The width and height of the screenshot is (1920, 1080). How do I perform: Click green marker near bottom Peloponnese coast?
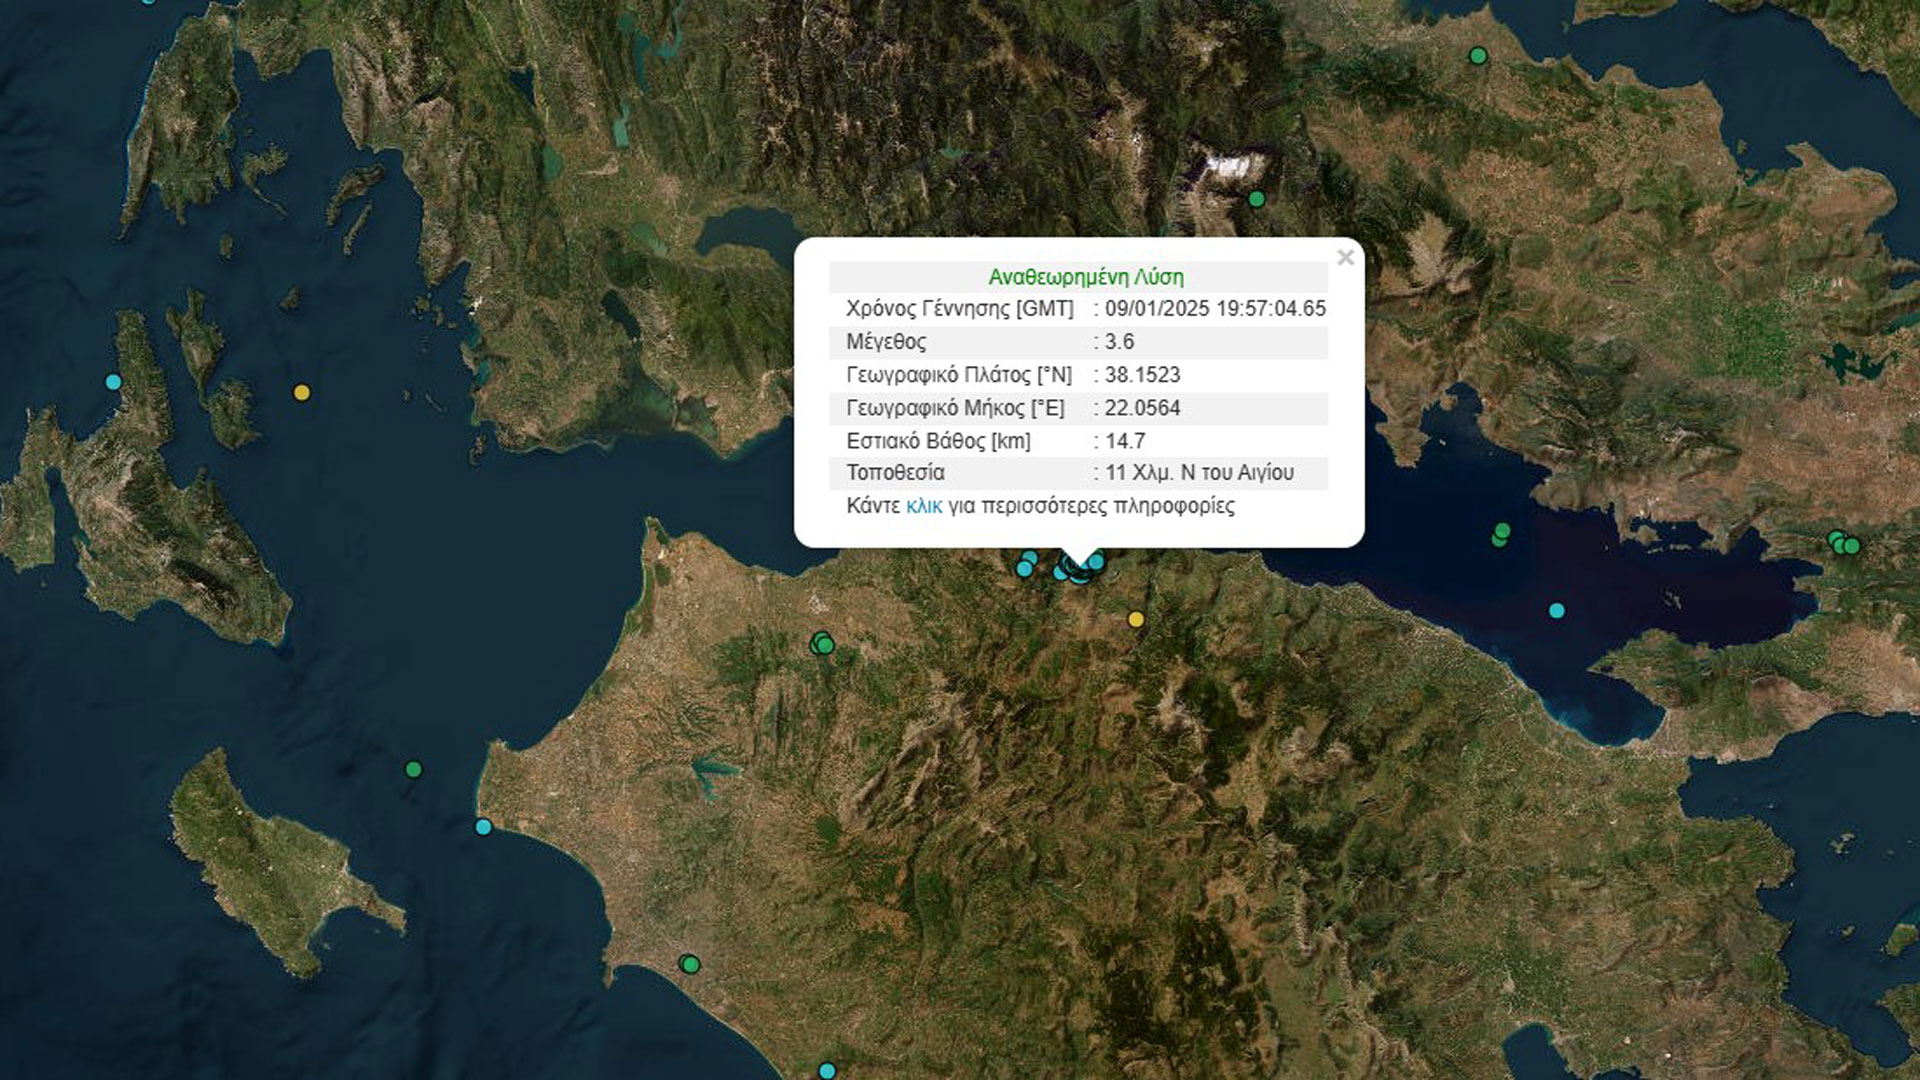pyautogui.click(x=689, y=964)
